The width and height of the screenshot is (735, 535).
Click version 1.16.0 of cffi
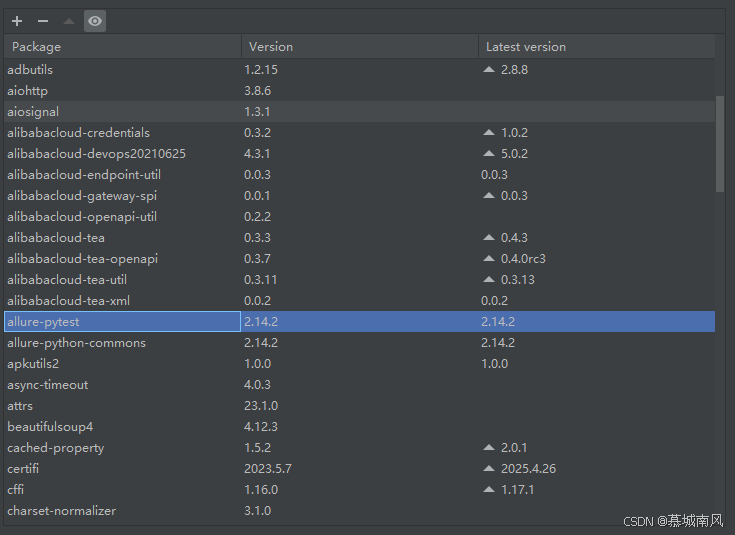tap(261, 490)
